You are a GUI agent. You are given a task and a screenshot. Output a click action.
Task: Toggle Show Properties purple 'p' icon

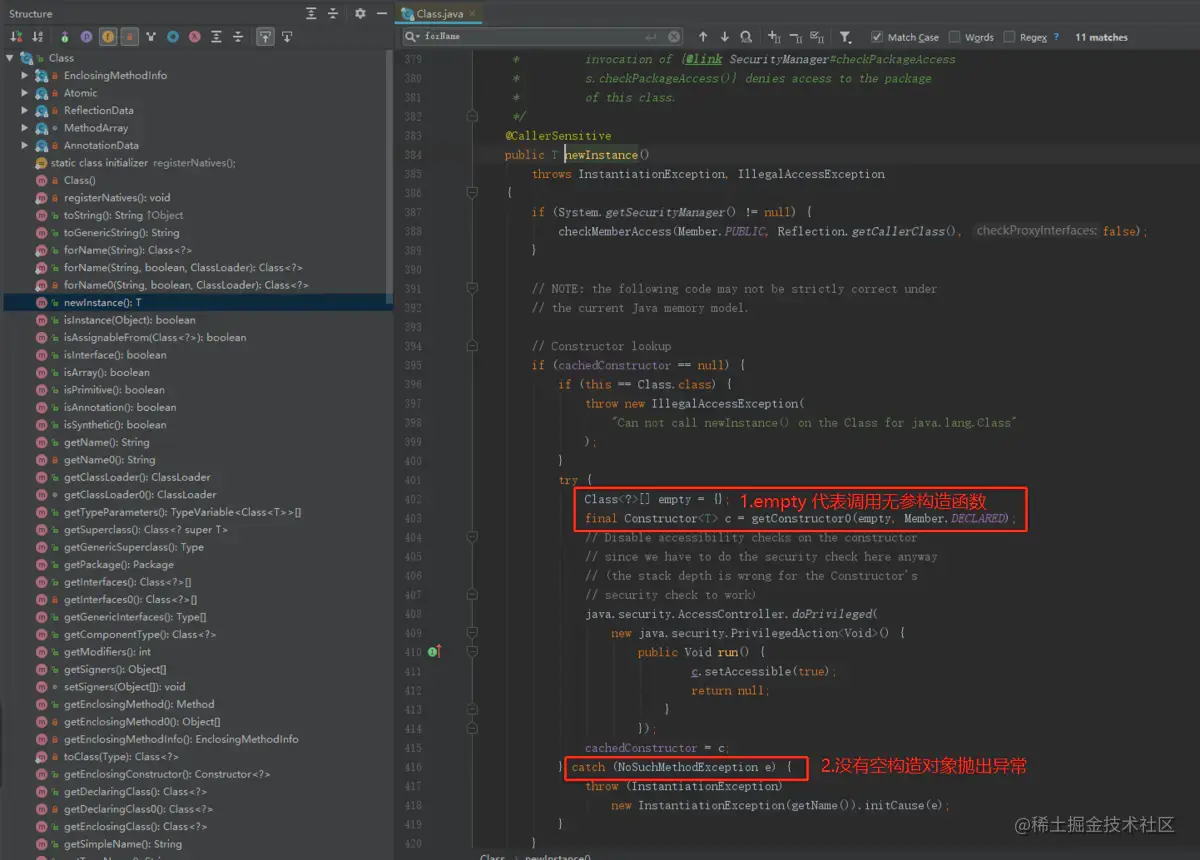pos(86,37)
